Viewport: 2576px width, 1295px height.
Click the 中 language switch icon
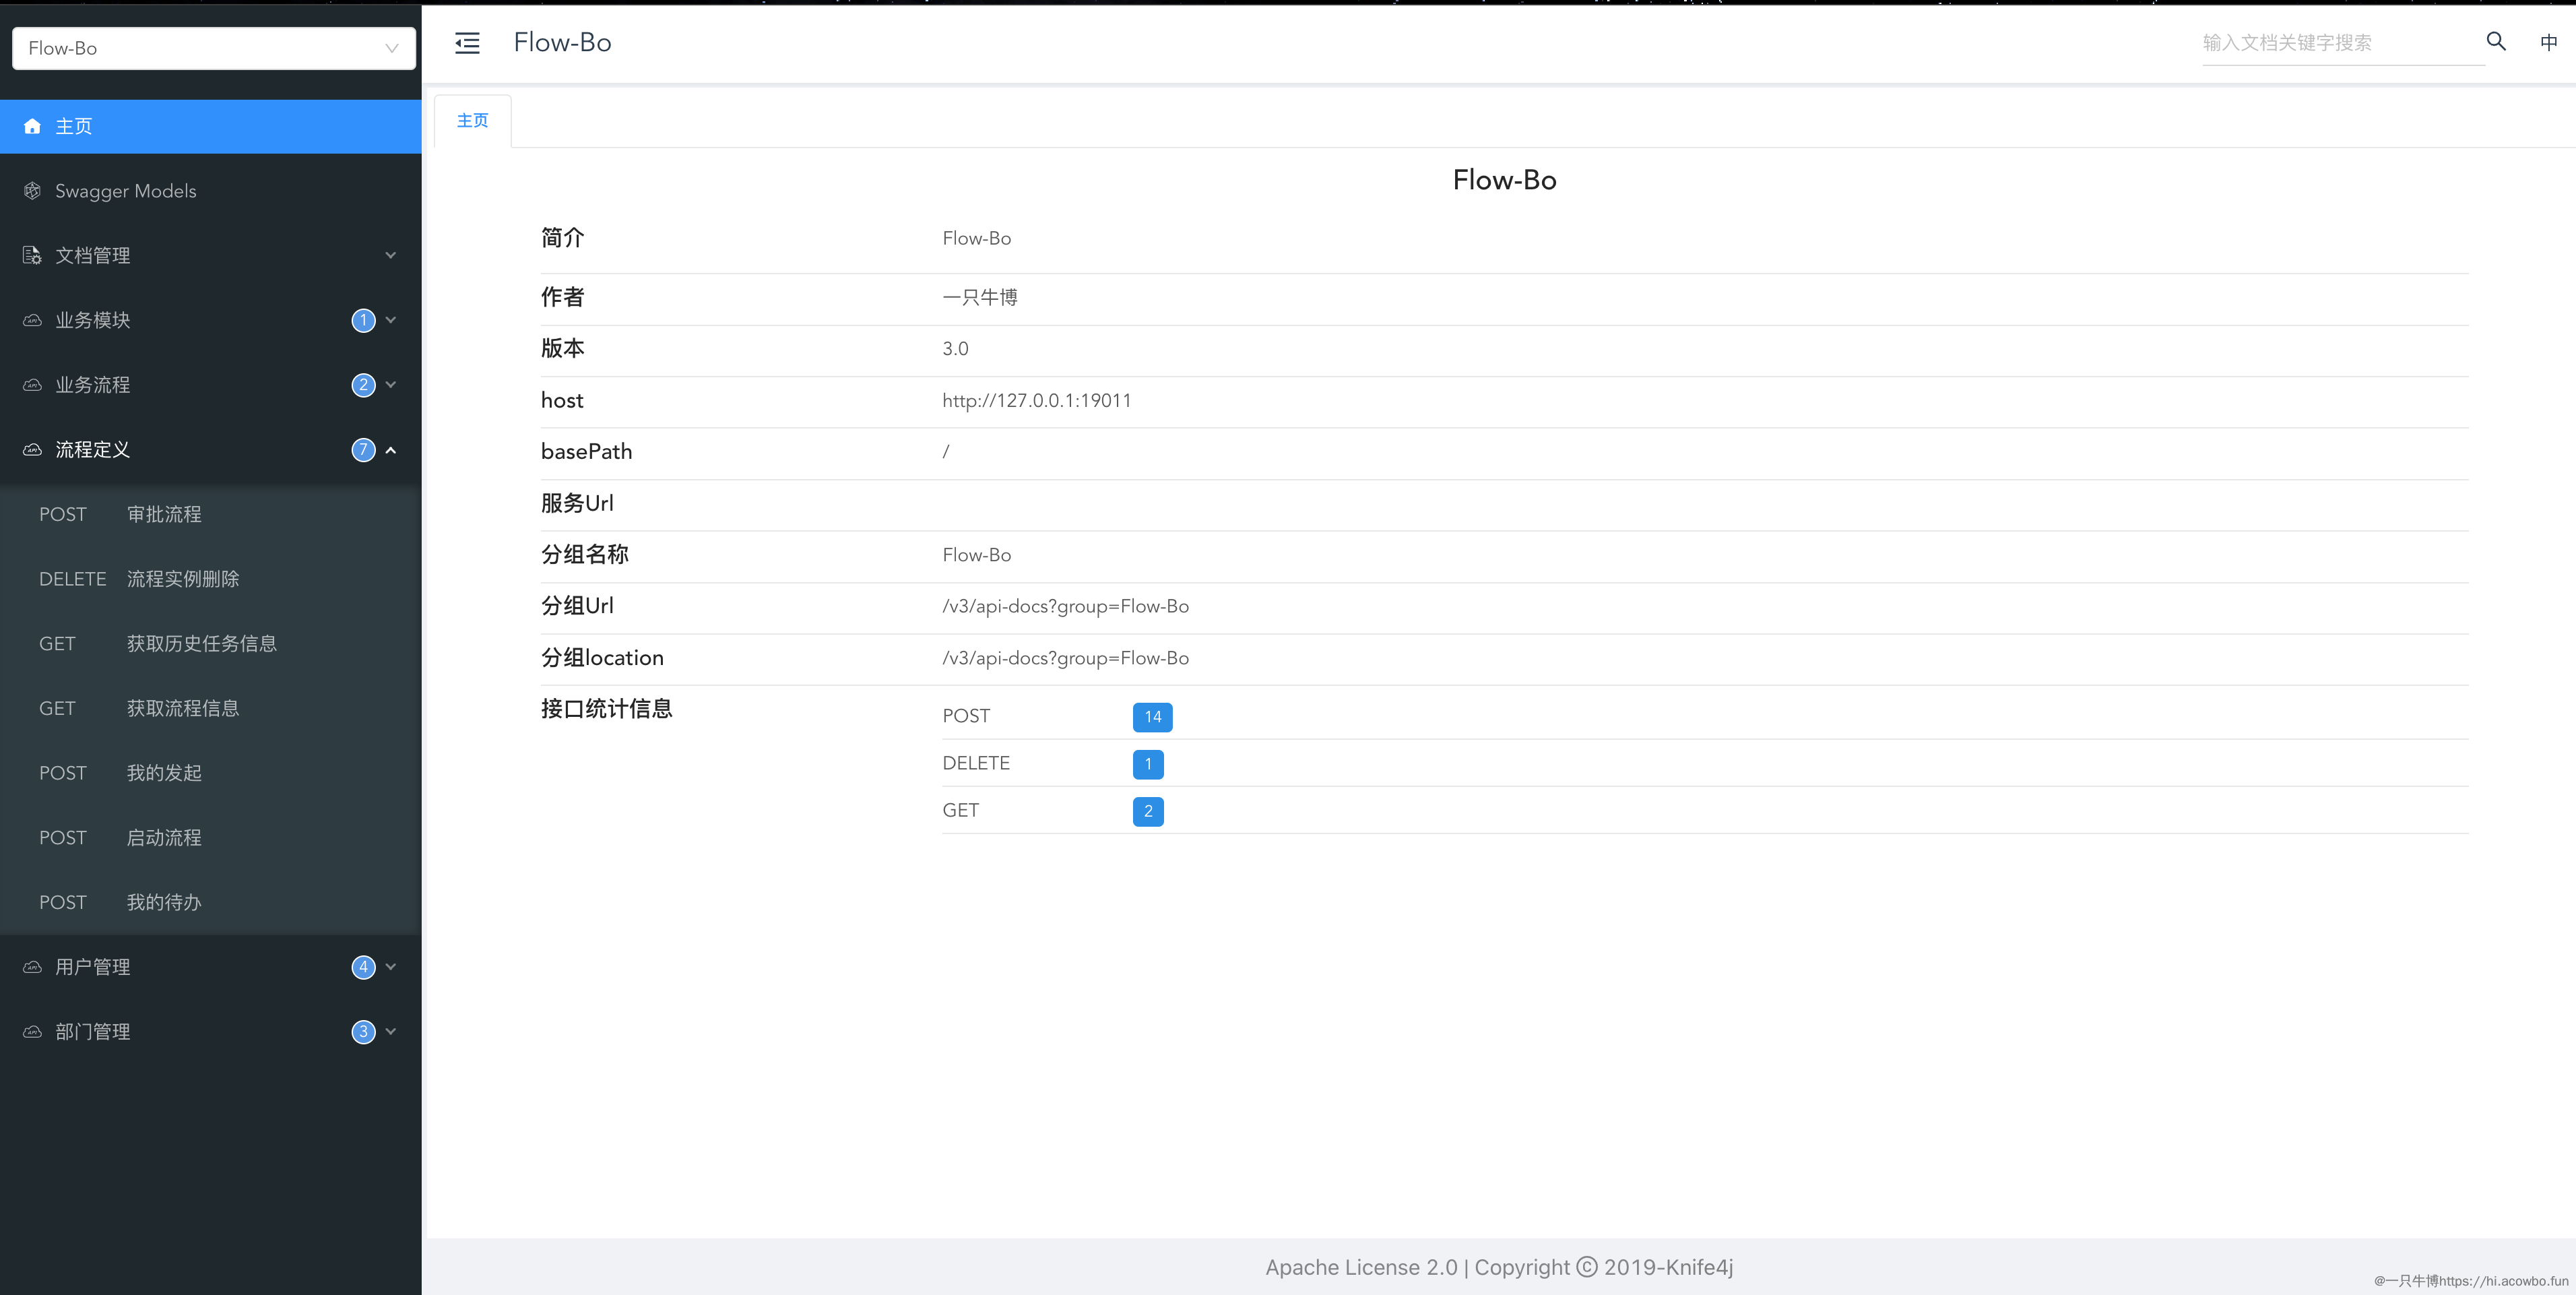click(2548, 42)
